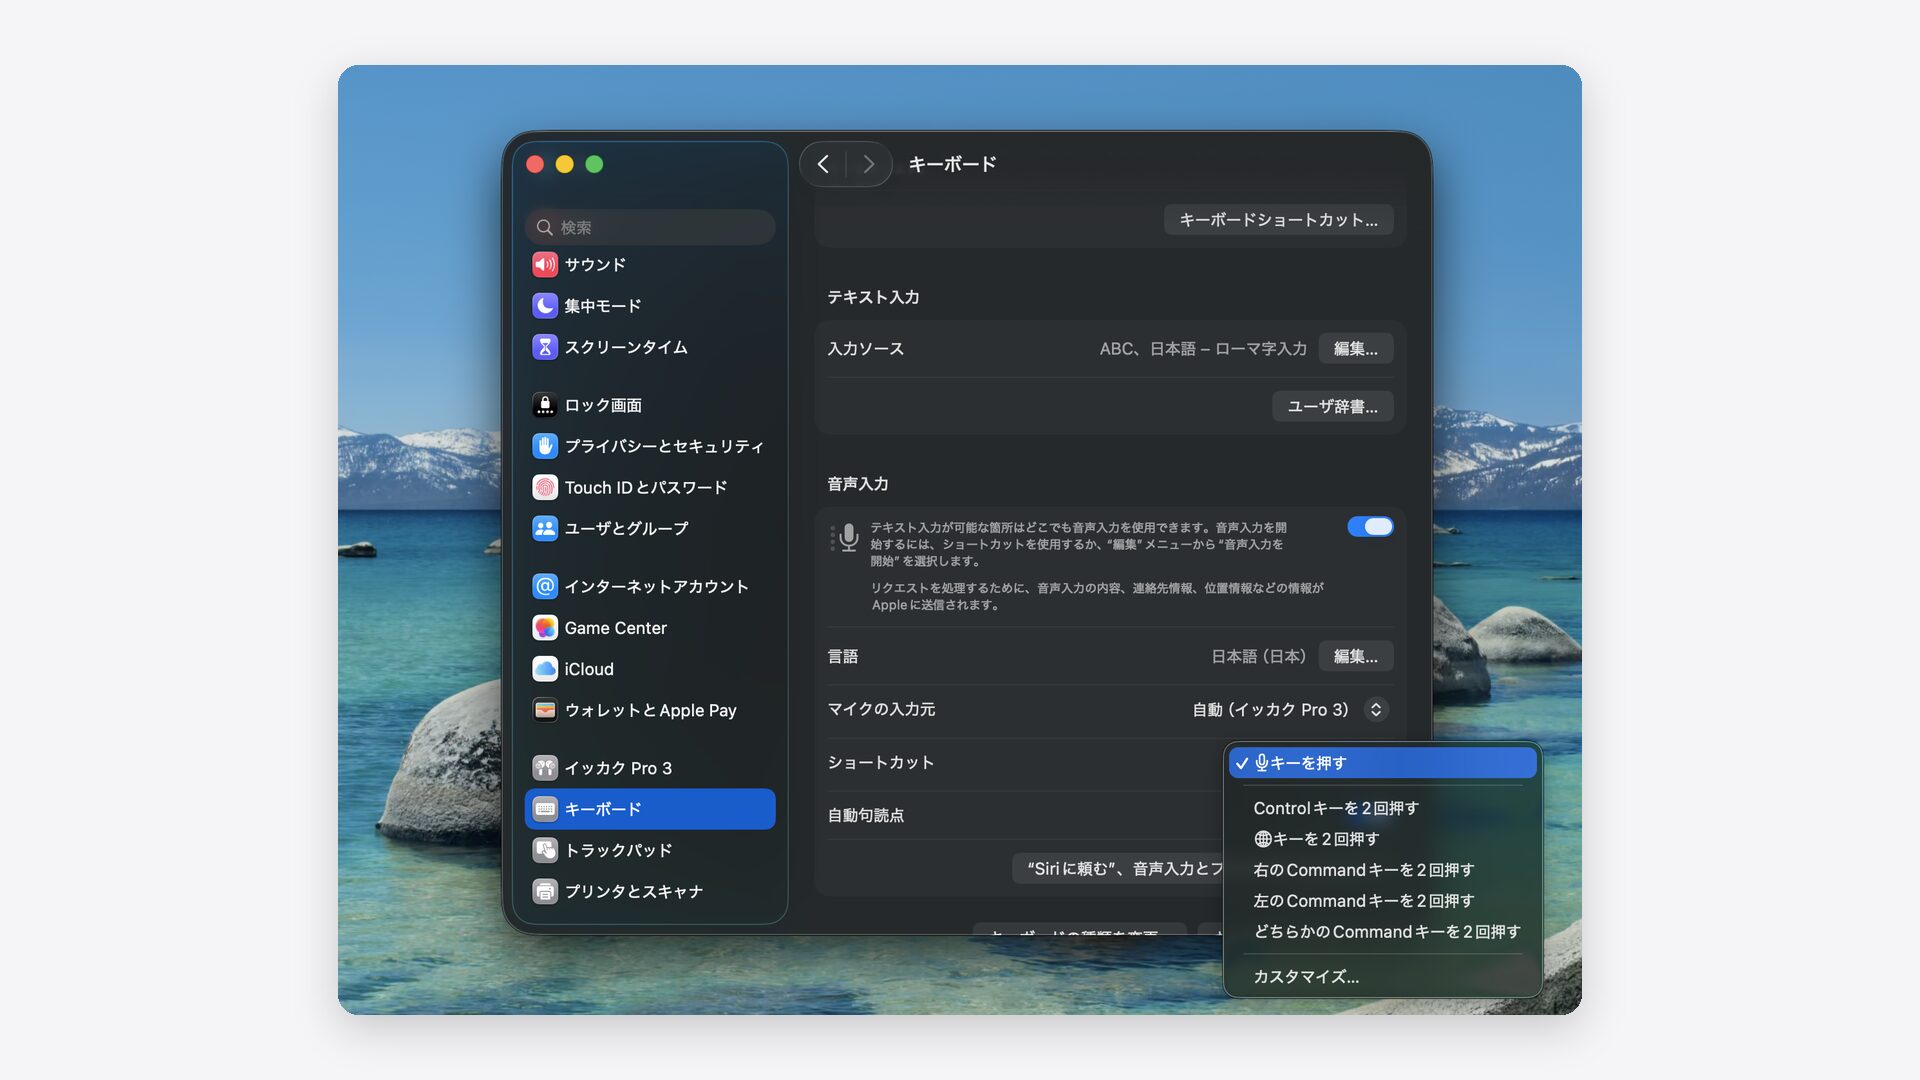
Task: Click the キーボード keyboard icon in sidebar
Action: (x=545, y=808)
